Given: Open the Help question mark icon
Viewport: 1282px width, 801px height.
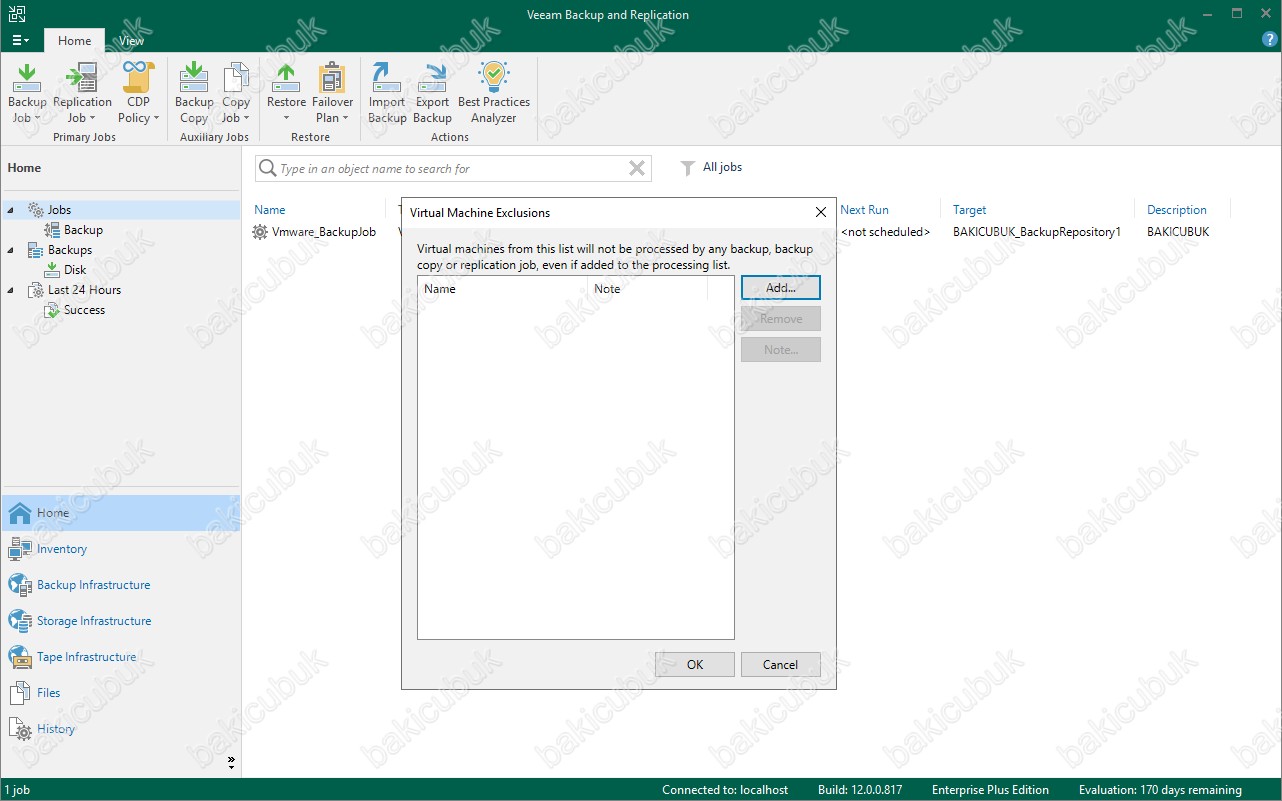Looking at the screenshot, I should click(x=1270, y=39).
